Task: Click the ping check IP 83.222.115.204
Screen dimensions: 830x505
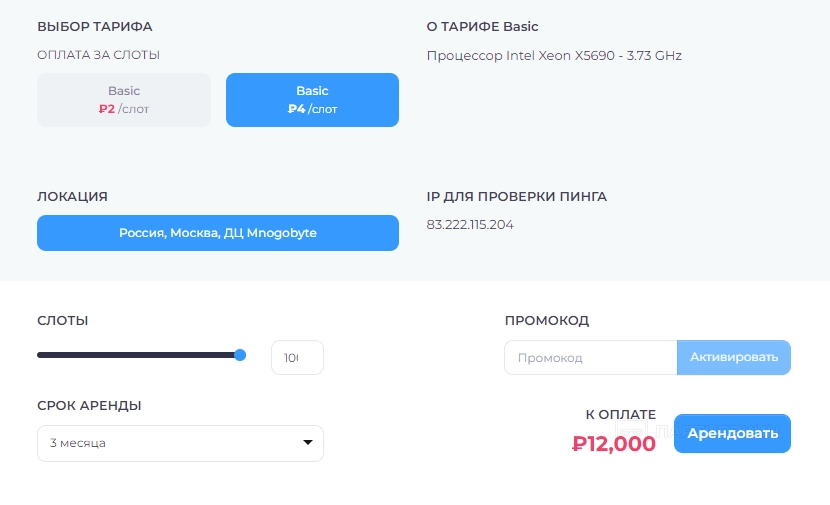Action: click(470, 225)
